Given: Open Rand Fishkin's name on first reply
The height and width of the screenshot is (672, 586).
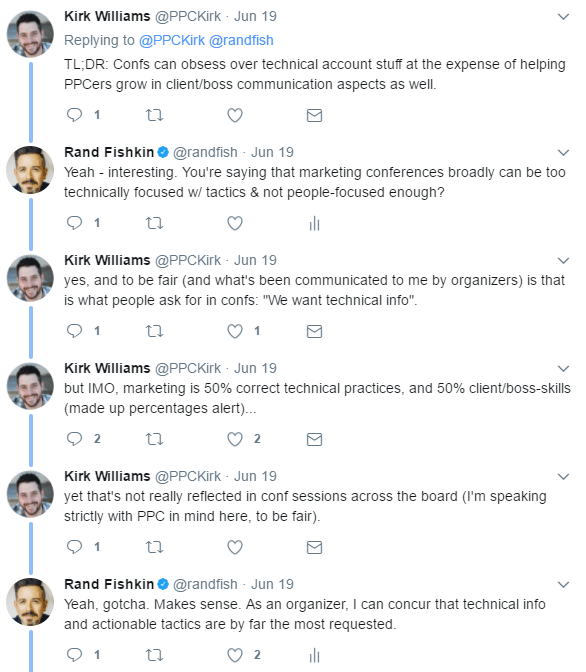Looking at the screenshot, I should click(109, 152).
